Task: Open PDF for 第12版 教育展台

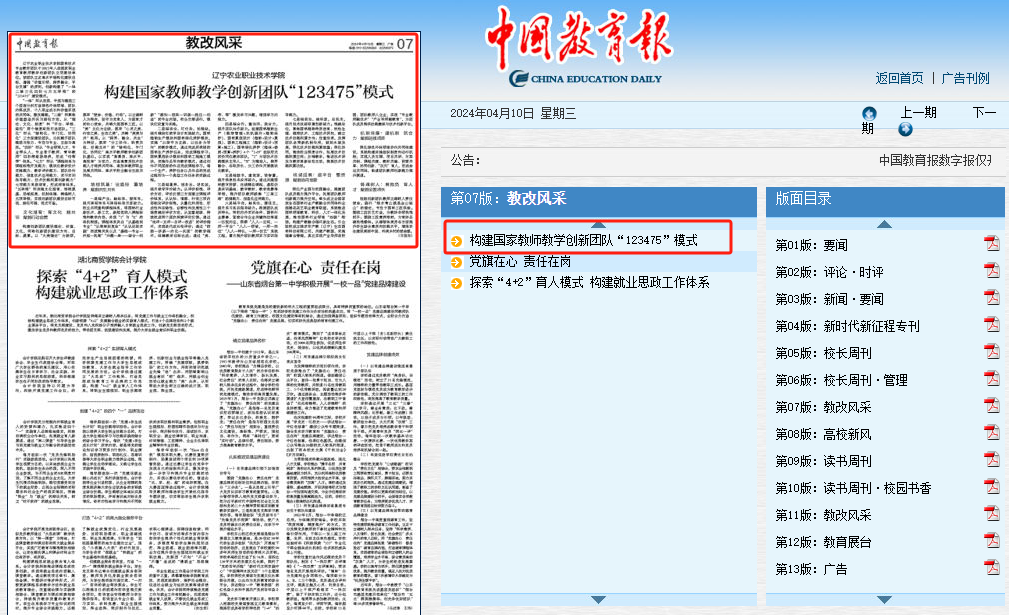Action: [x=991, y=542]
